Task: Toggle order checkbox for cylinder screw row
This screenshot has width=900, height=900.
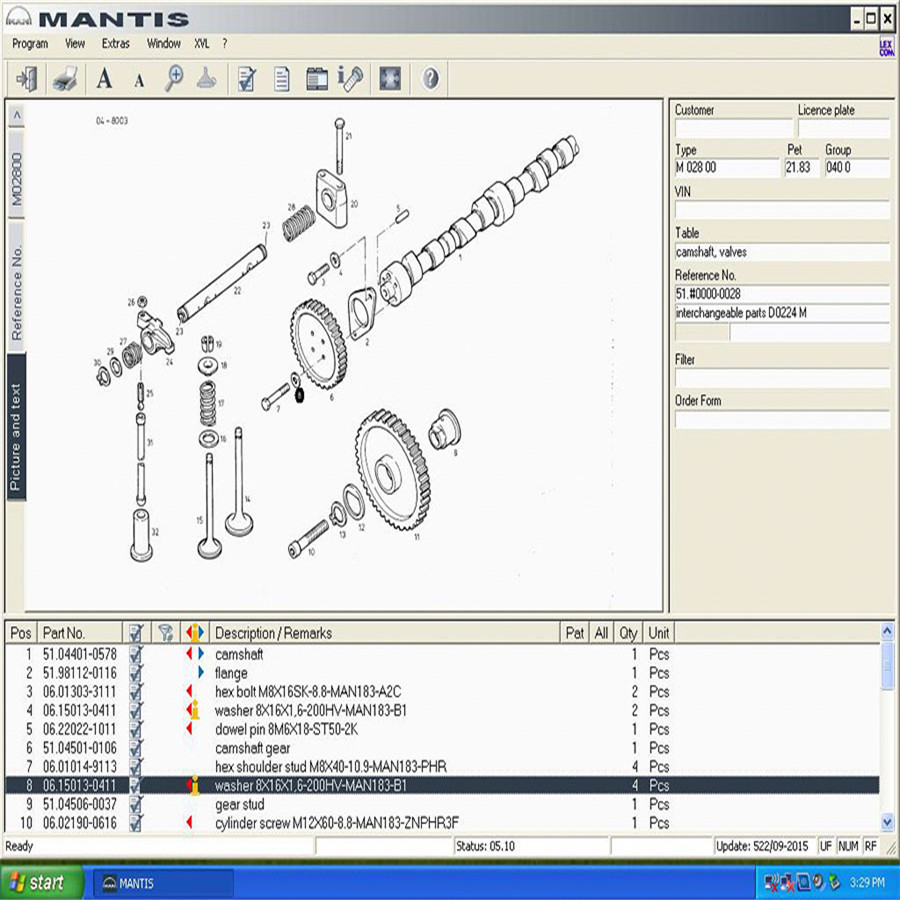Action: 136,823
